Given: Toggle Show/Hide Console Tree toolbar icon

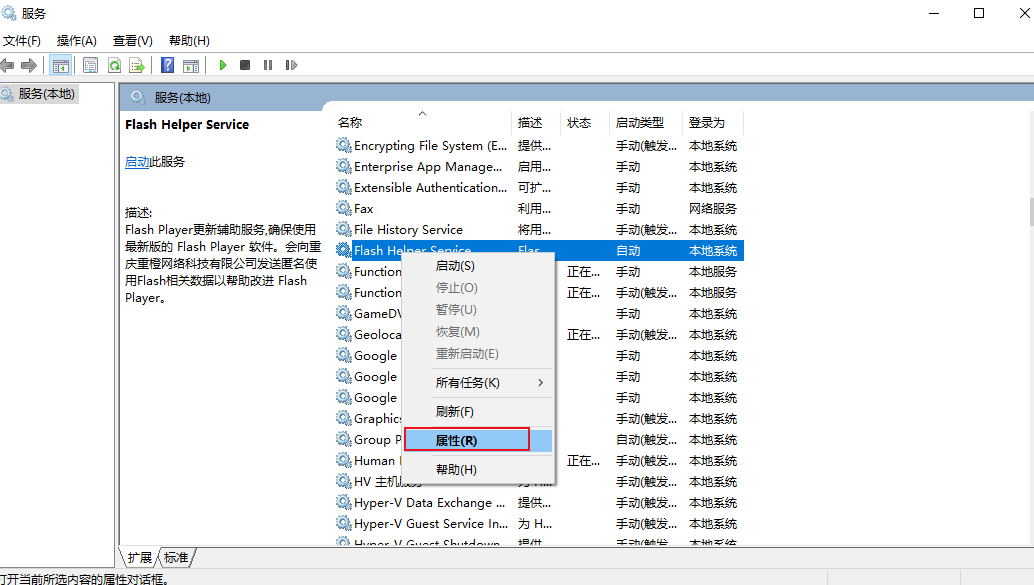Looking at the screenshot, I should pyautogui.click(x=60, y=65).
